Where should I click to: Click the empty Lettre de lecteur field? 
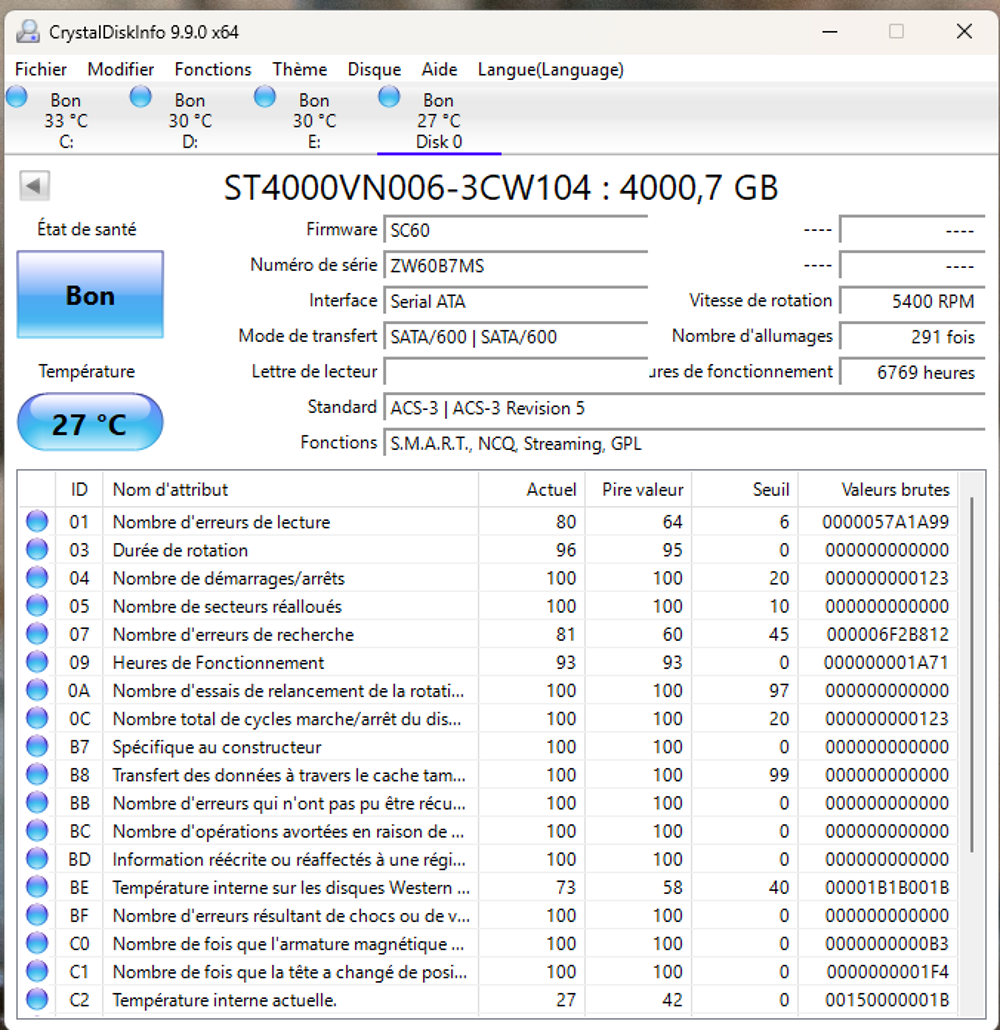point(516,372)
